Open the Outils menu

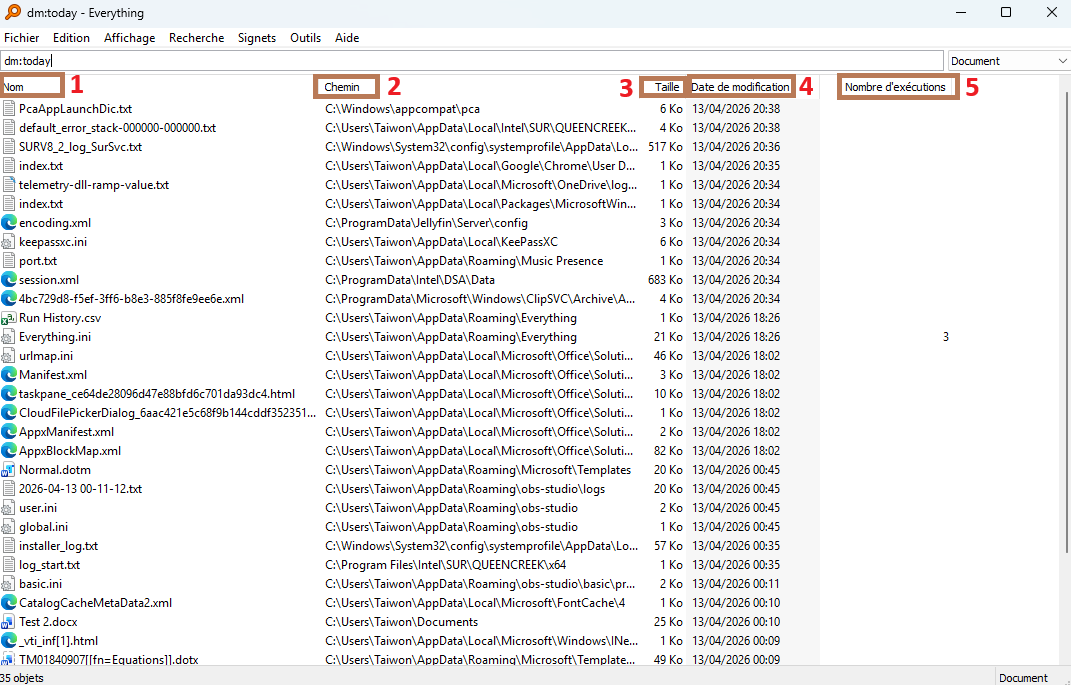coord(305,38)
